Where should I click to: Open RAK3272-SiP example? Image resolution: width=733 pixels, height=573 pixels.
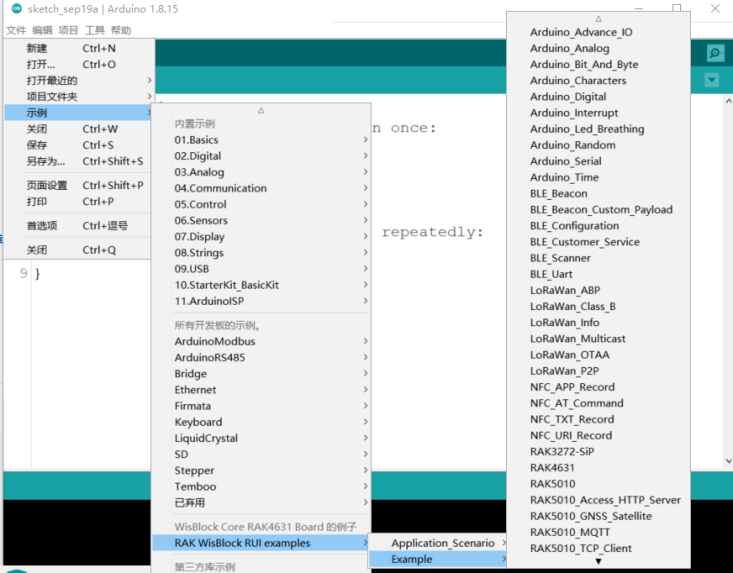[x=598, y=451]
